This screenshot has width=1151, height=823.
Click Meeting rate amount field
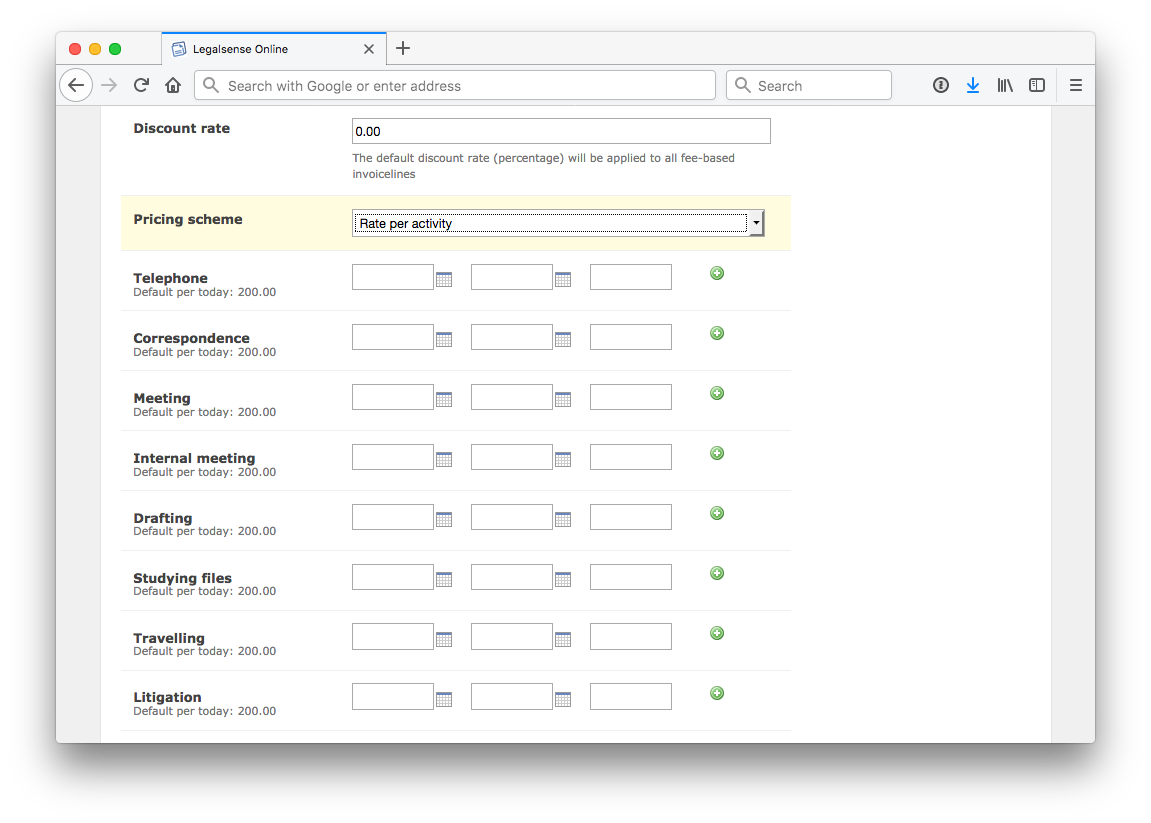pos(631,397)
